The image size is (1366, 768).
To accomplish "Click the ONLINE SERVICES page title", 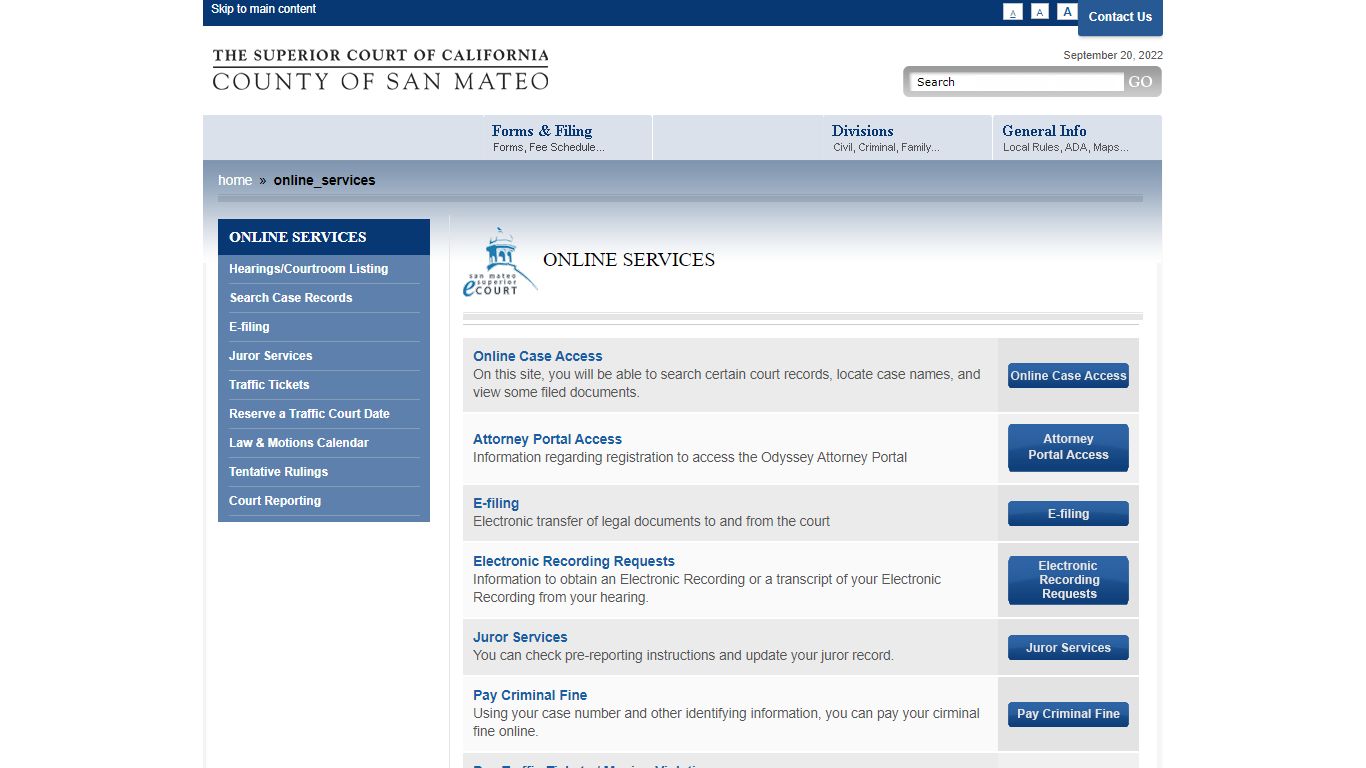I will pyautogui.click(x=629, y=260).
